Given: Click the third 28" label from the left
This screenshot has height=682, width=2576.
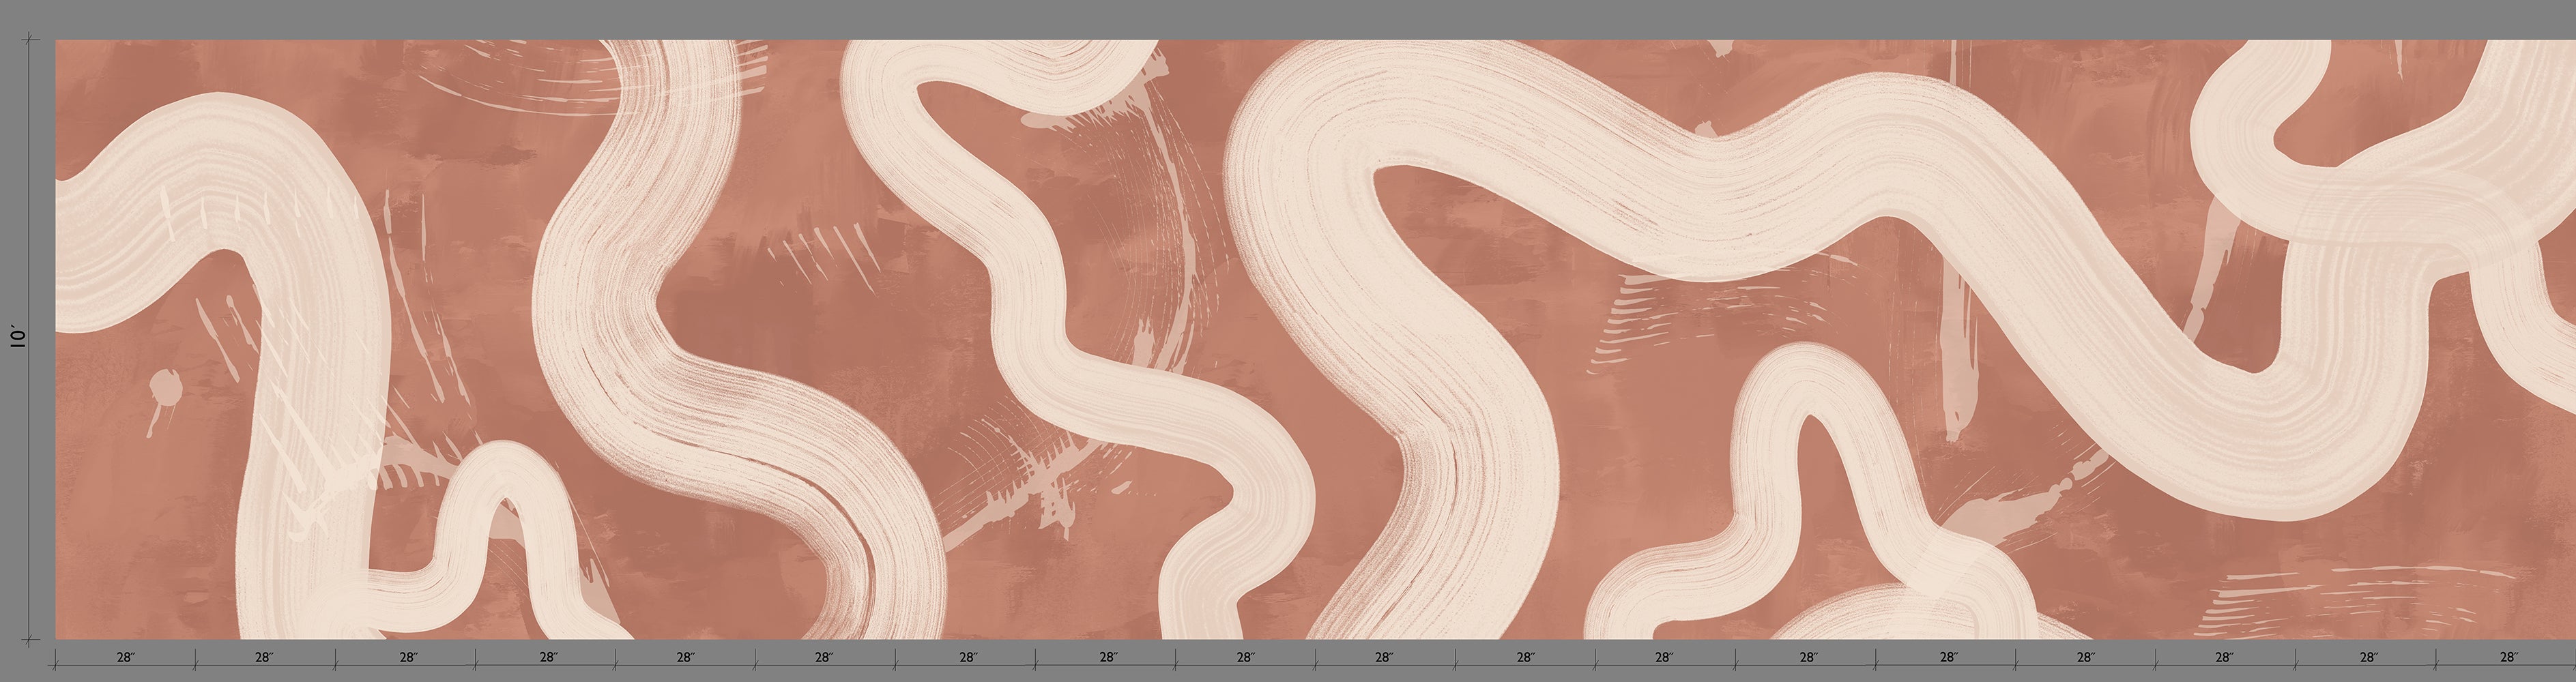Looking at the screenshot, I should point(408,658).
